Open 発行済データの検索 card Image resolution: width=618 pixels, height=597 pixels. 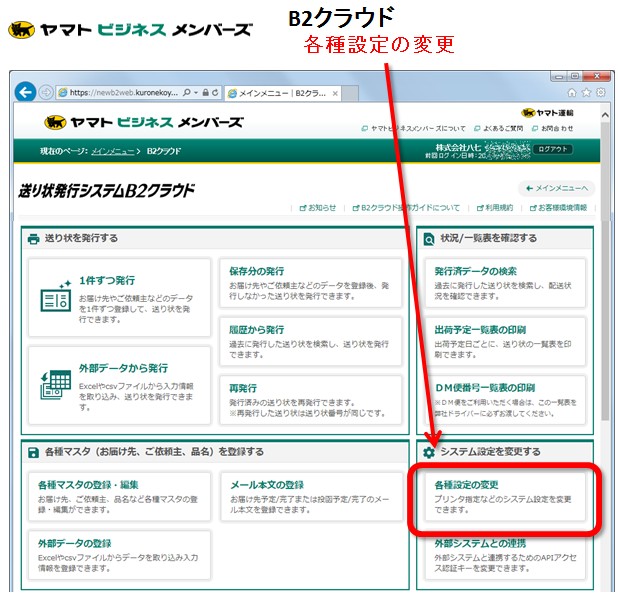(x=505, y=283)
